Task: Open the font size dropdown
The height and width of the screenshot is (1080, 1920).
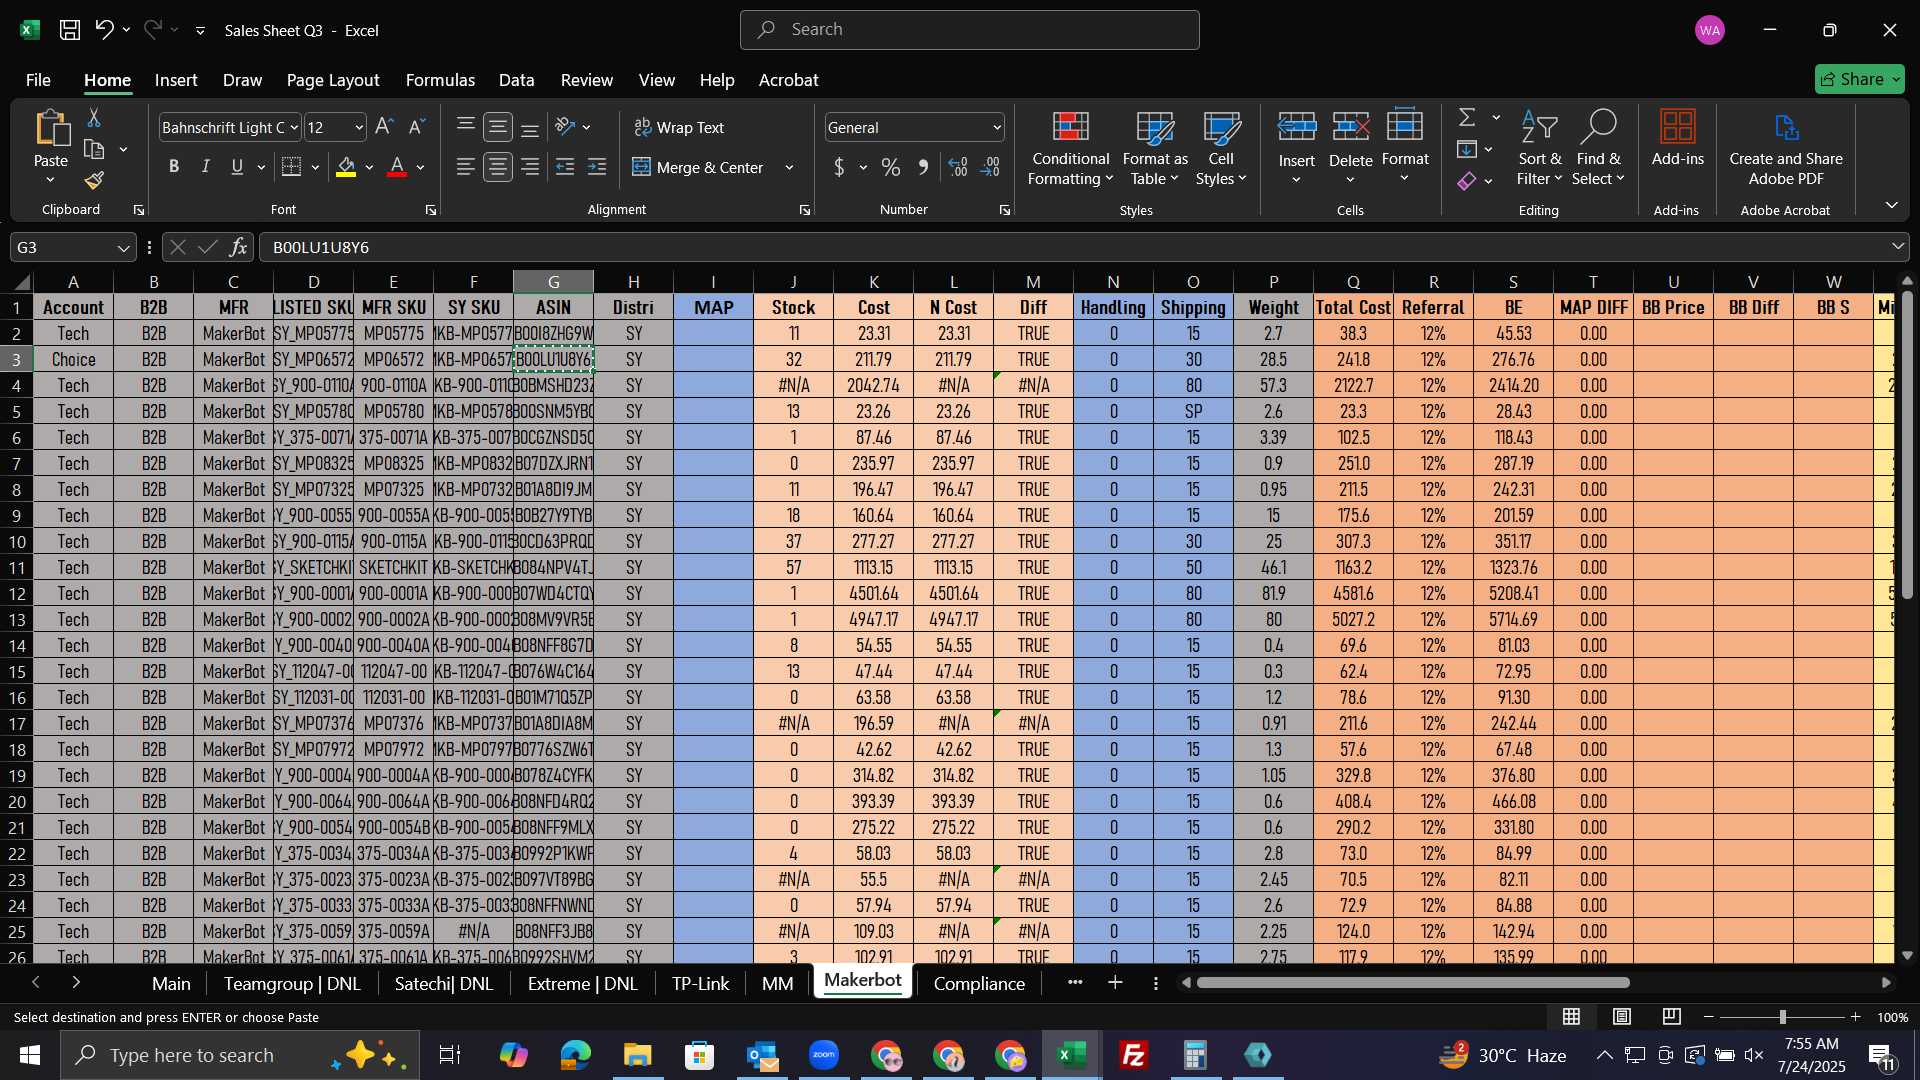Action: pos(359,127)
